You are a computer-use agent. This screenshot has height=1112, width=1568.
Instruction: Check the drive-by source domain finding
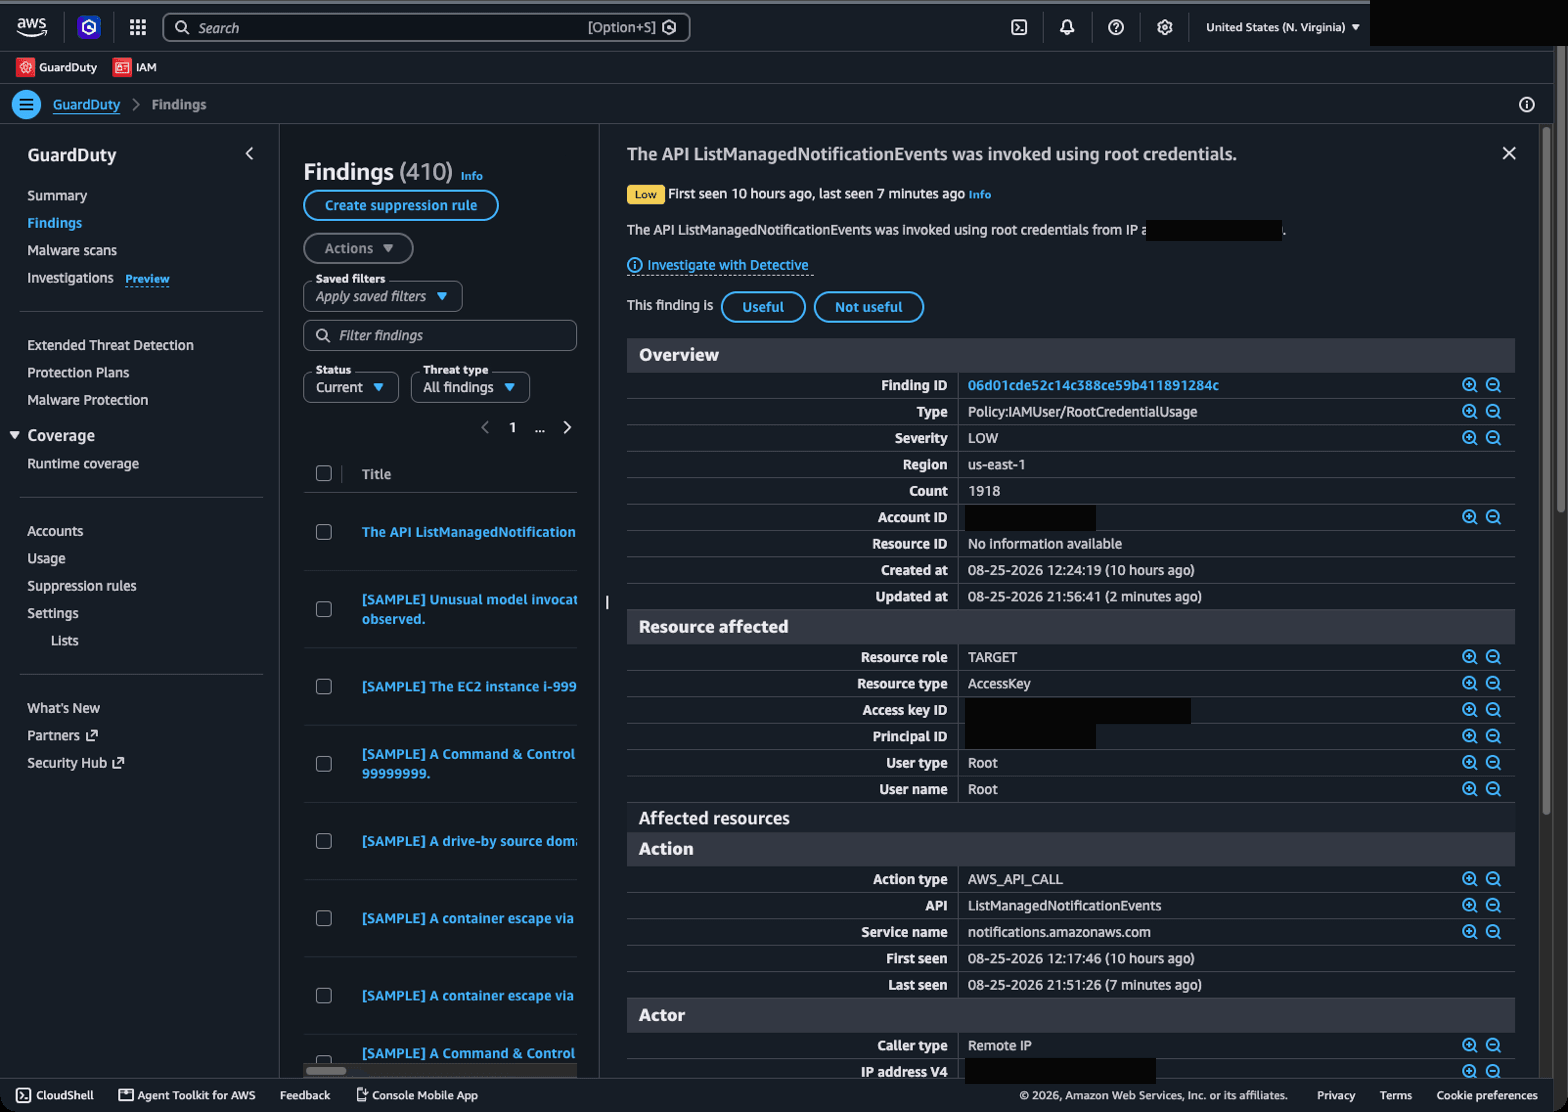pyautogui.click(x=324, y=841)
